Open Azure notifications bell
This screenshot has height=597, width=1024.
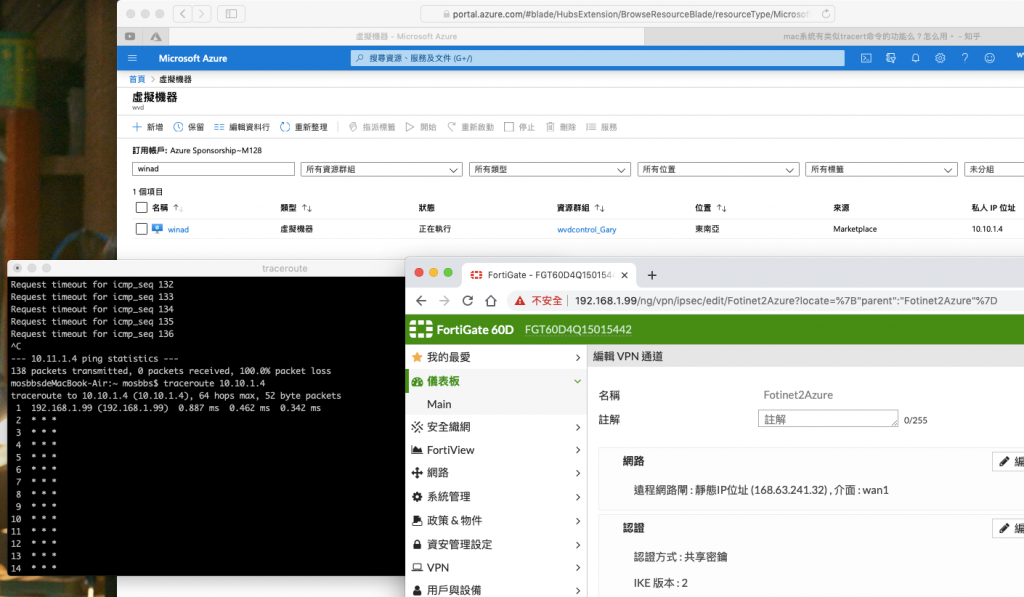[x=916, y=58]
